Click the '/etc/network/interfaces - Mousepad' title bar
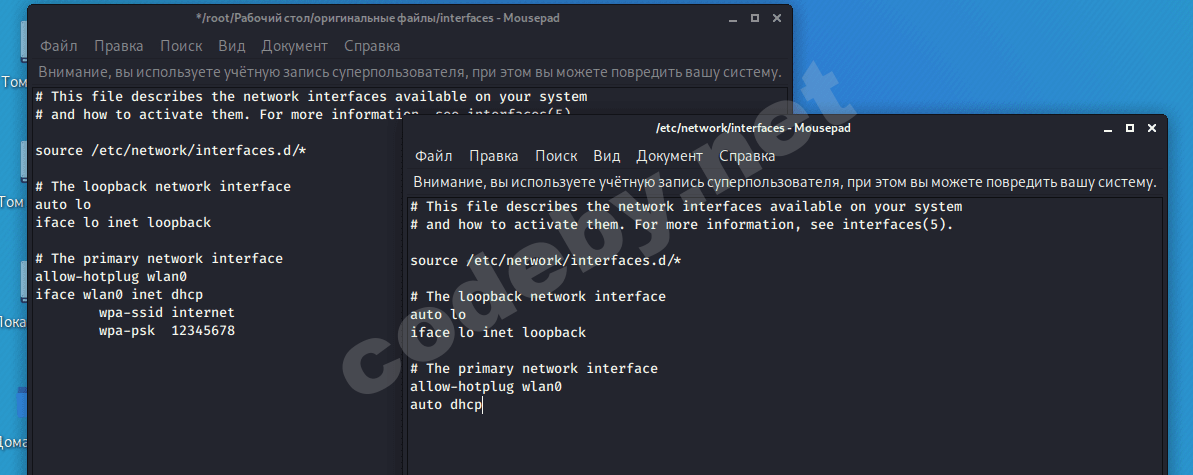Screen dimensions: 1193x475 pyautogui.click(x=752, y=128)
